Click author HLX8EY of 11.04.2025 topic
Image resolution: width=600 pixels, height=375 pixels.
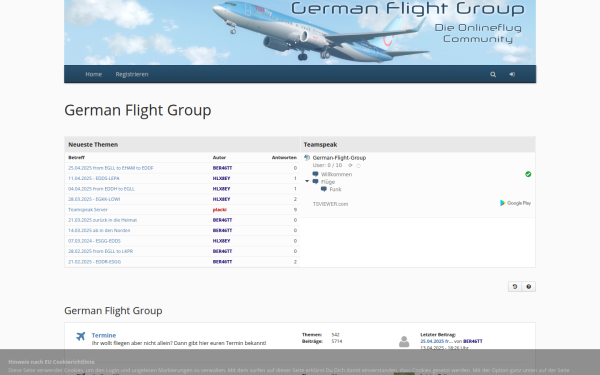point(222,178)
